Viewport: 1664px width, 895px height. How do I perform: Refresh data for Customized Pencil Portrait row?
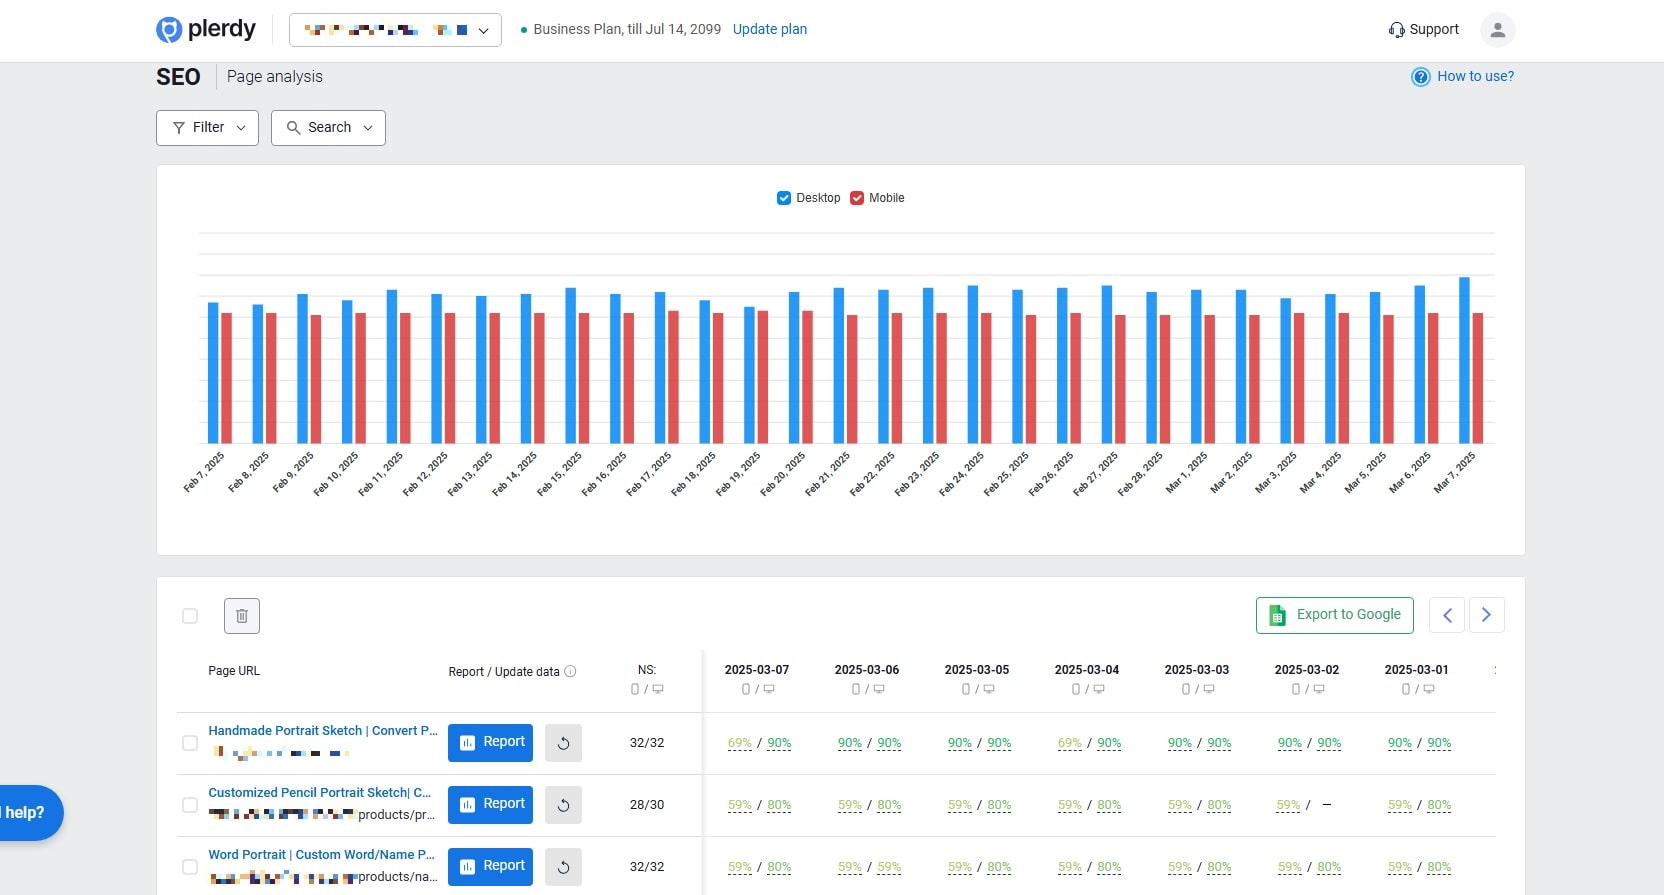[x=563, y=805]
